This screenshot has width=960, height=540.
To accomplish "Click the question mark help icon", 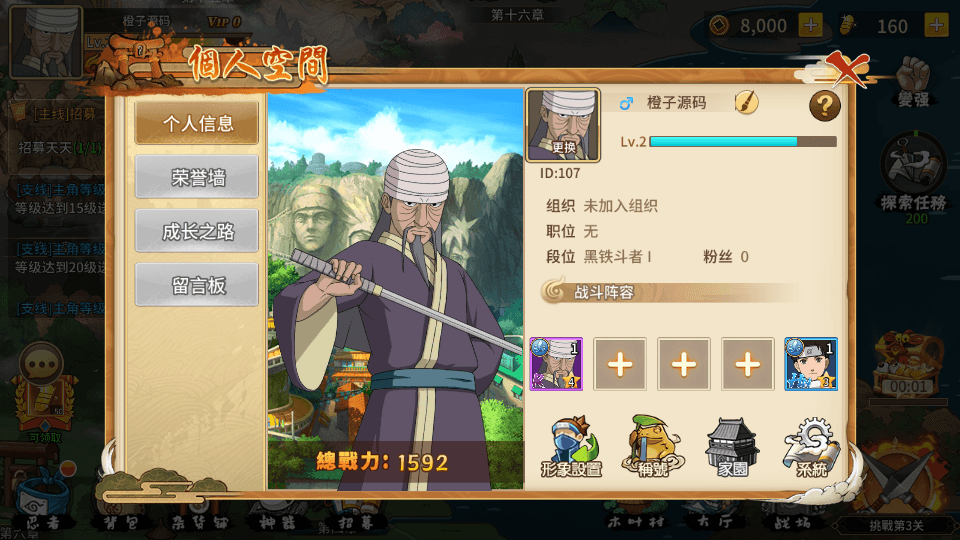I will (x=825, y=106).
